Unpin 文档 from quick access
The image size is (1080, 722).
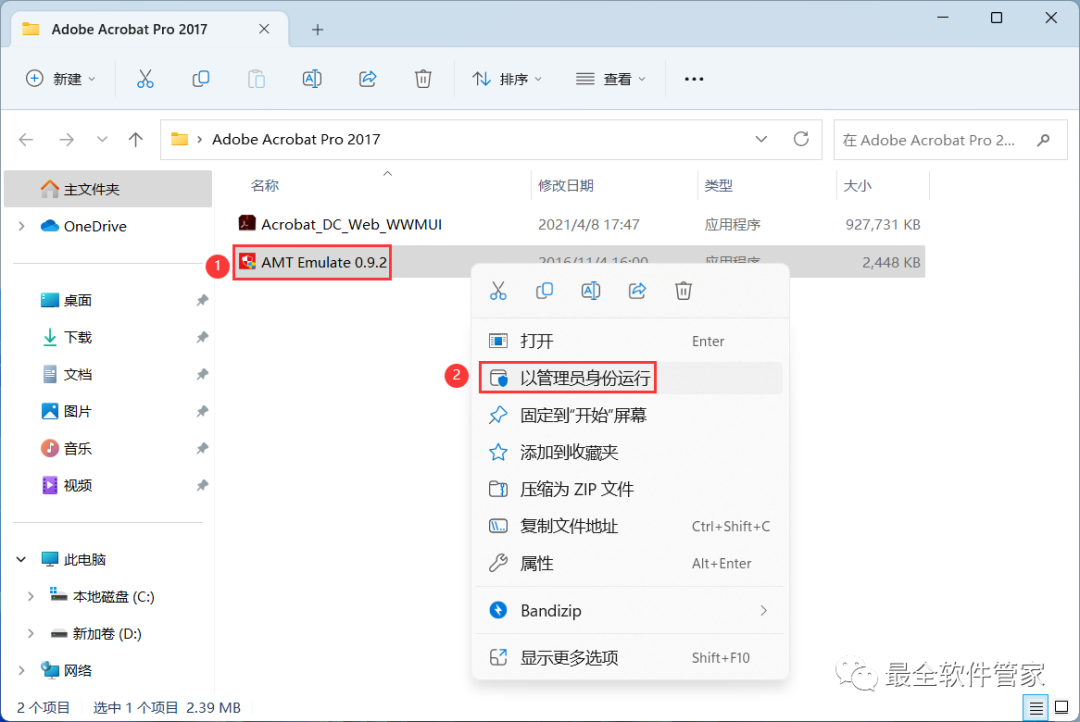click(202, 374)
